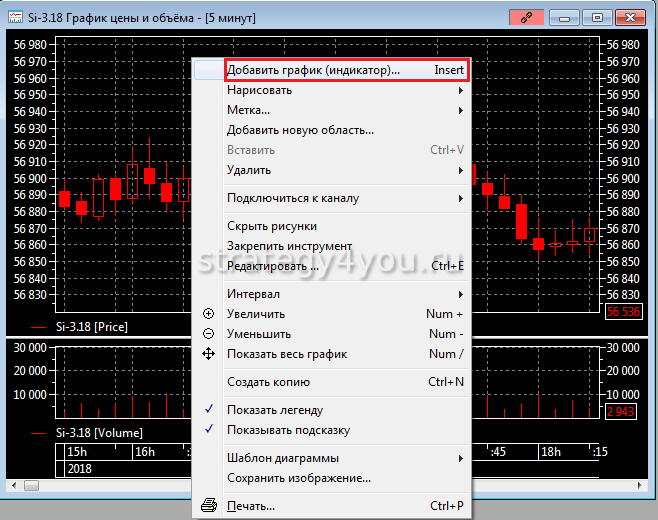Choose Добавить новую область... from the menu
658x520 pixels.
[300, 130]
